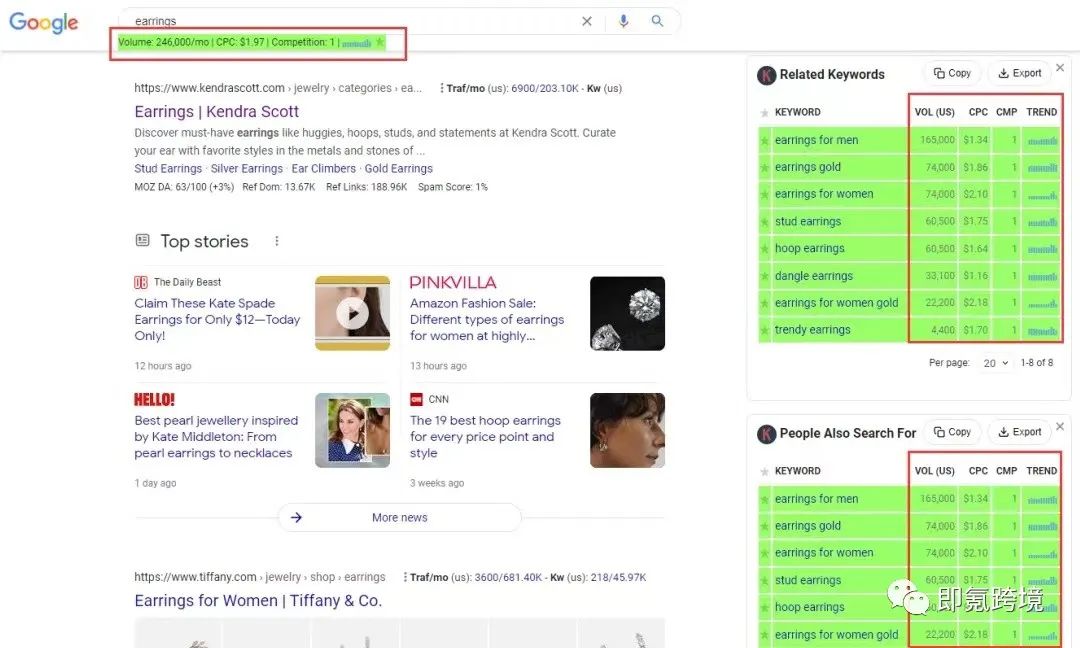This screenshot has height=648, width=1080.
Task: Open Kendra Scott result three-dot menu
Action: point(442,88)
